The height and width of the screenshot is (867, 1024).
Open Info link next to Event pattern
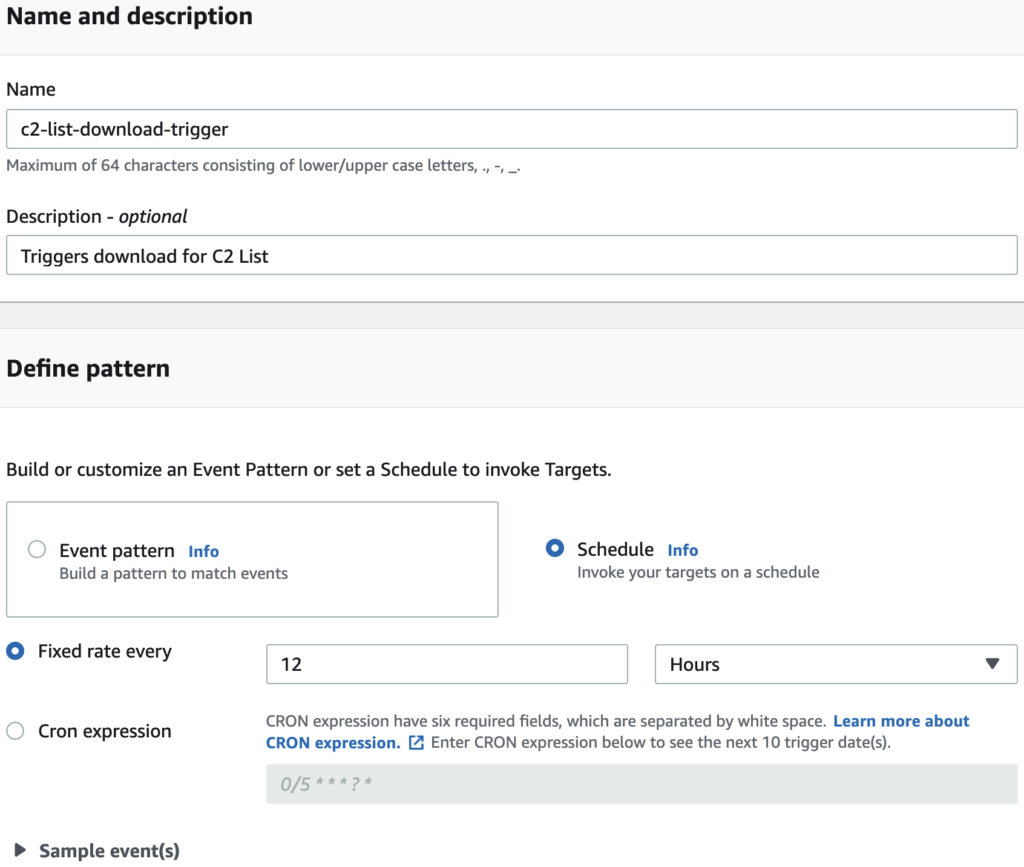203,551
